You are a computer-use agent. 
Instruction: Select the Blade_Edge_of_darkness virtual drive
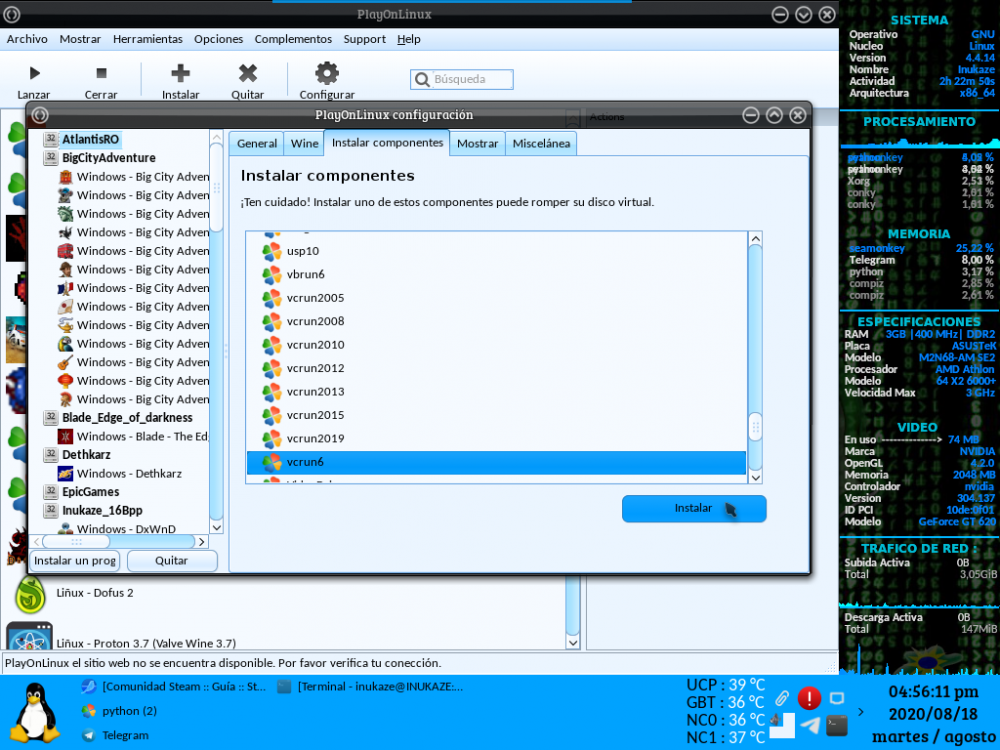point(127,417)
